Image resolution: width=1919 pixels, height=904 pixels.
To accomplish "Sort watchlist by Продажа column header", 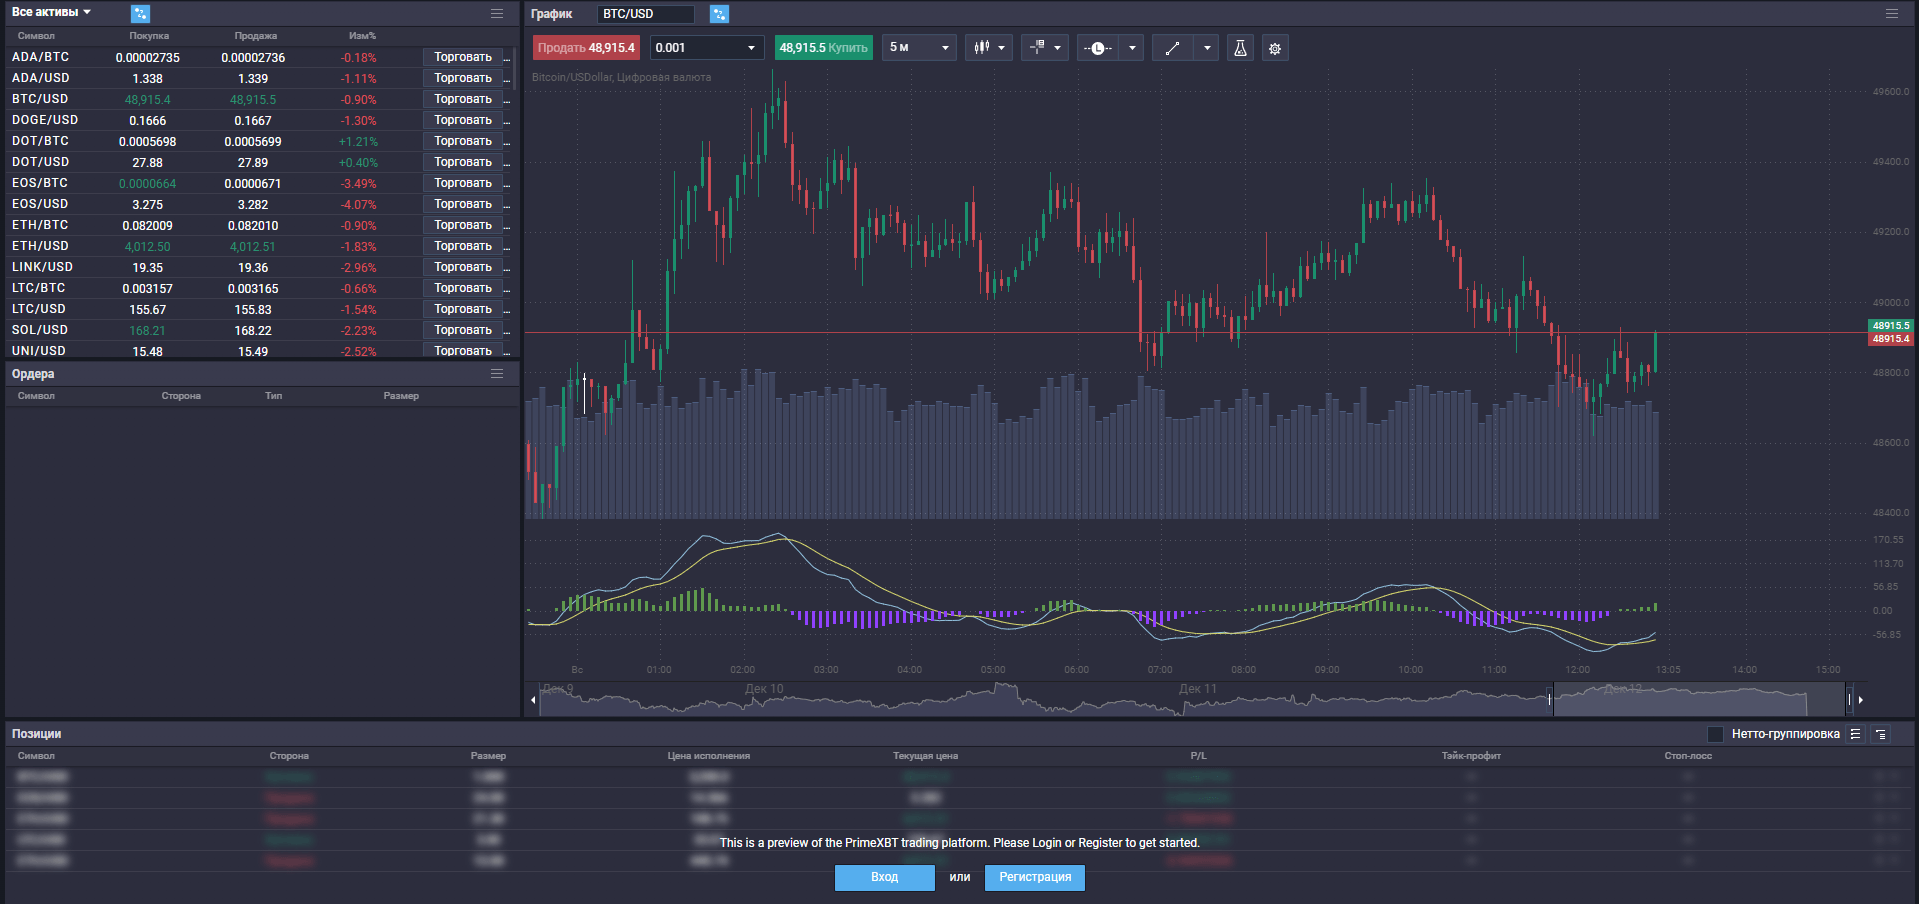I will coord(255,36).
